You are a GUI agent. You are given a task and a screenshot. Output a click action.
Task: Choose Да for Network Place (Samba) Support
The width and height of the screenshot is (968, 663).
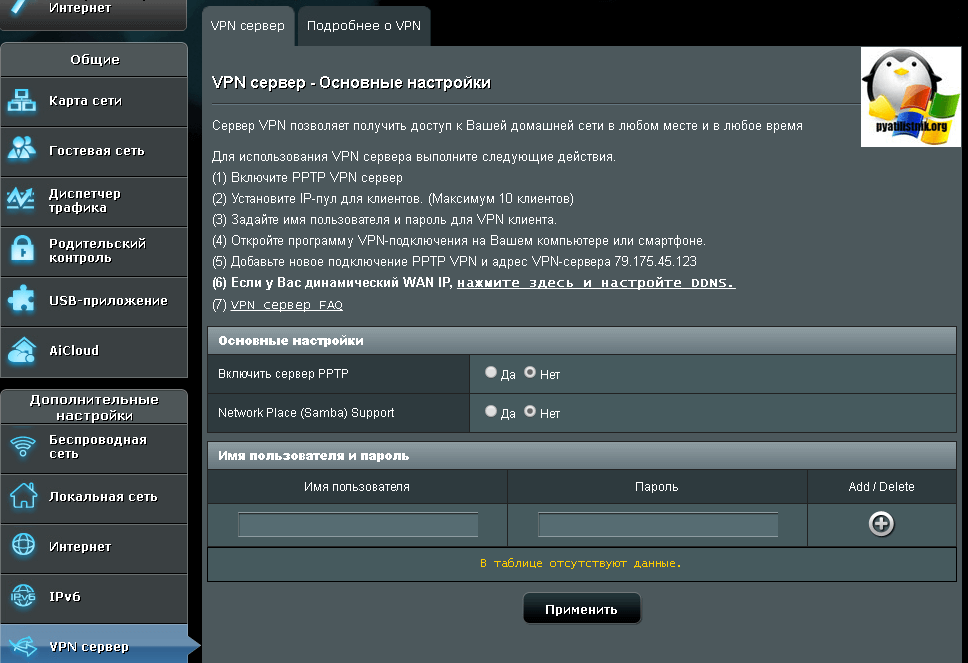491,411
